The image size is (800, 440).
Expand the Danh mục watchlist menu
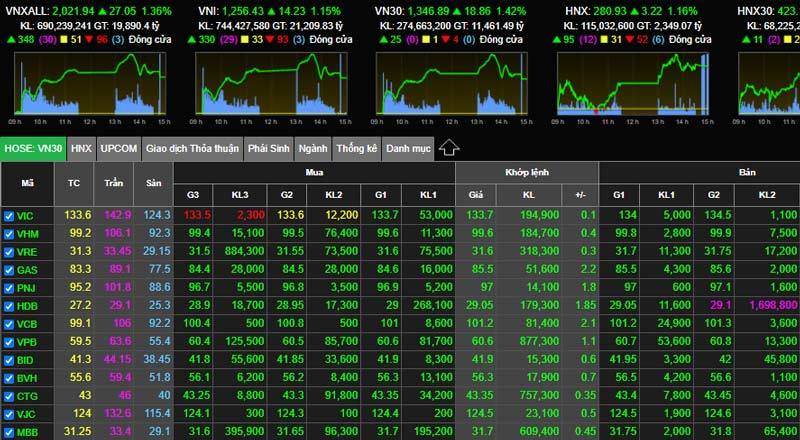(407, 148)
